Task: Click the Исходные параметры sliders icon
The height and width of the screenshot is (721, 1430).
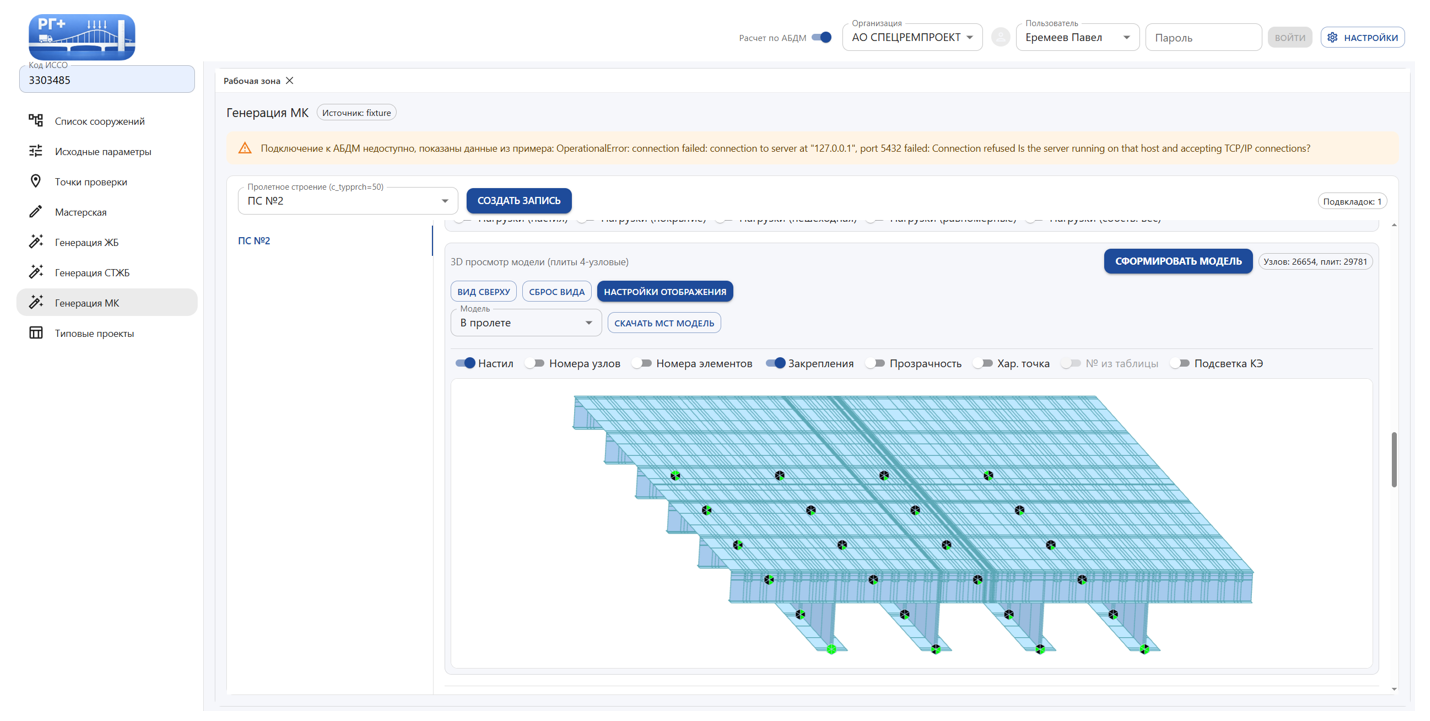Action: click(x=36, y=151)
